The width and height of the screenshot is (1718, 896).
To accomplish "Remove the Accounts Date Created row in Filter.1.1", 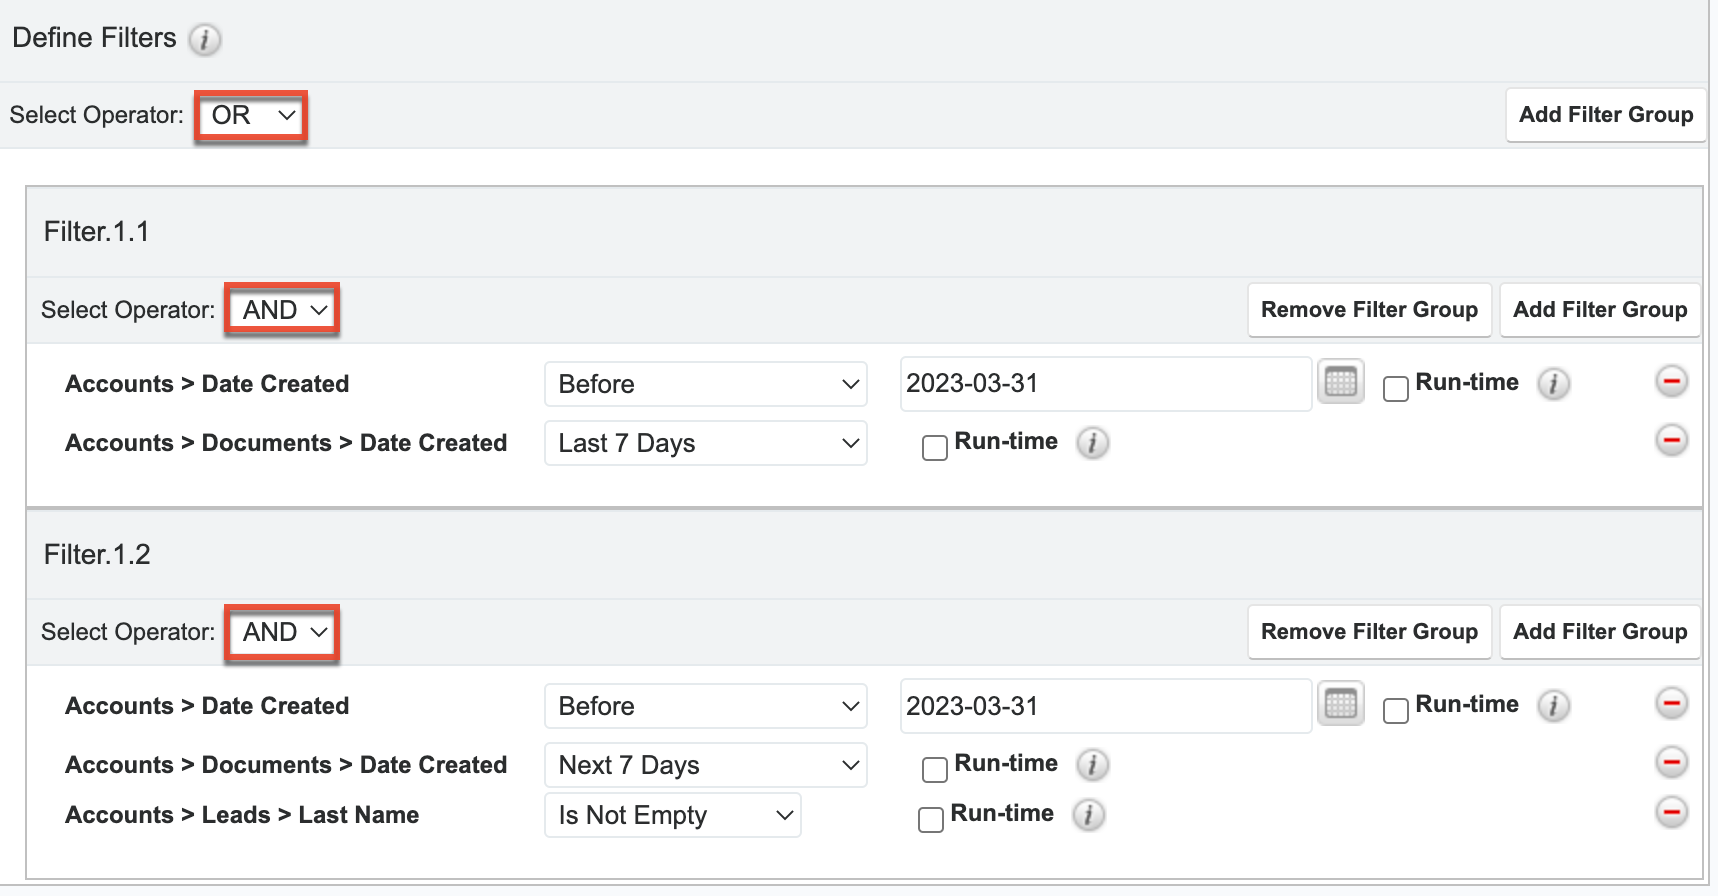I will click(1671, 381).
